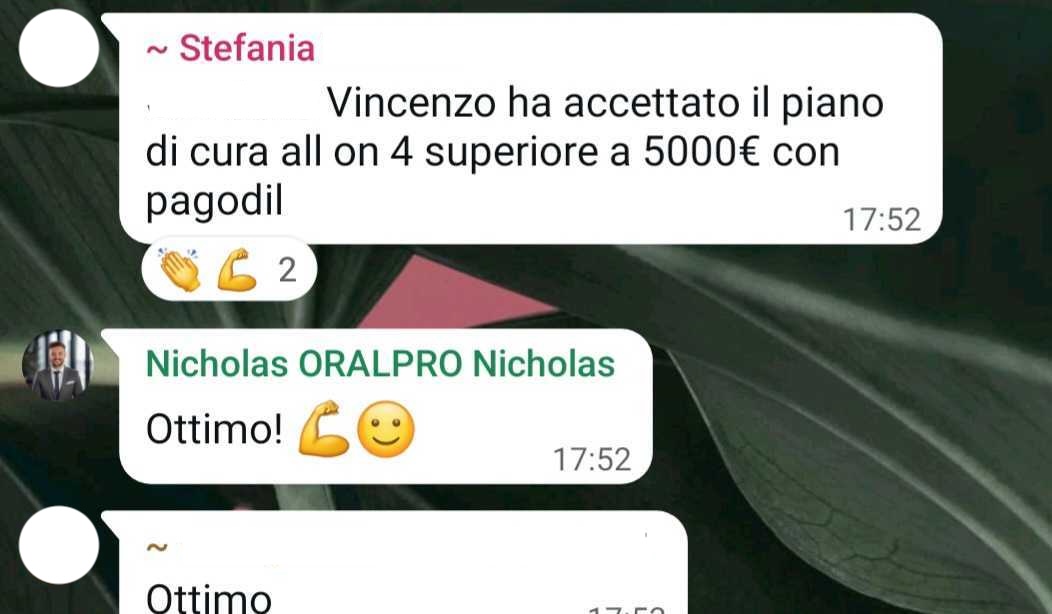
Task: Click 17:52 timestamp on Nicholas's message
Action: (592, 460)
